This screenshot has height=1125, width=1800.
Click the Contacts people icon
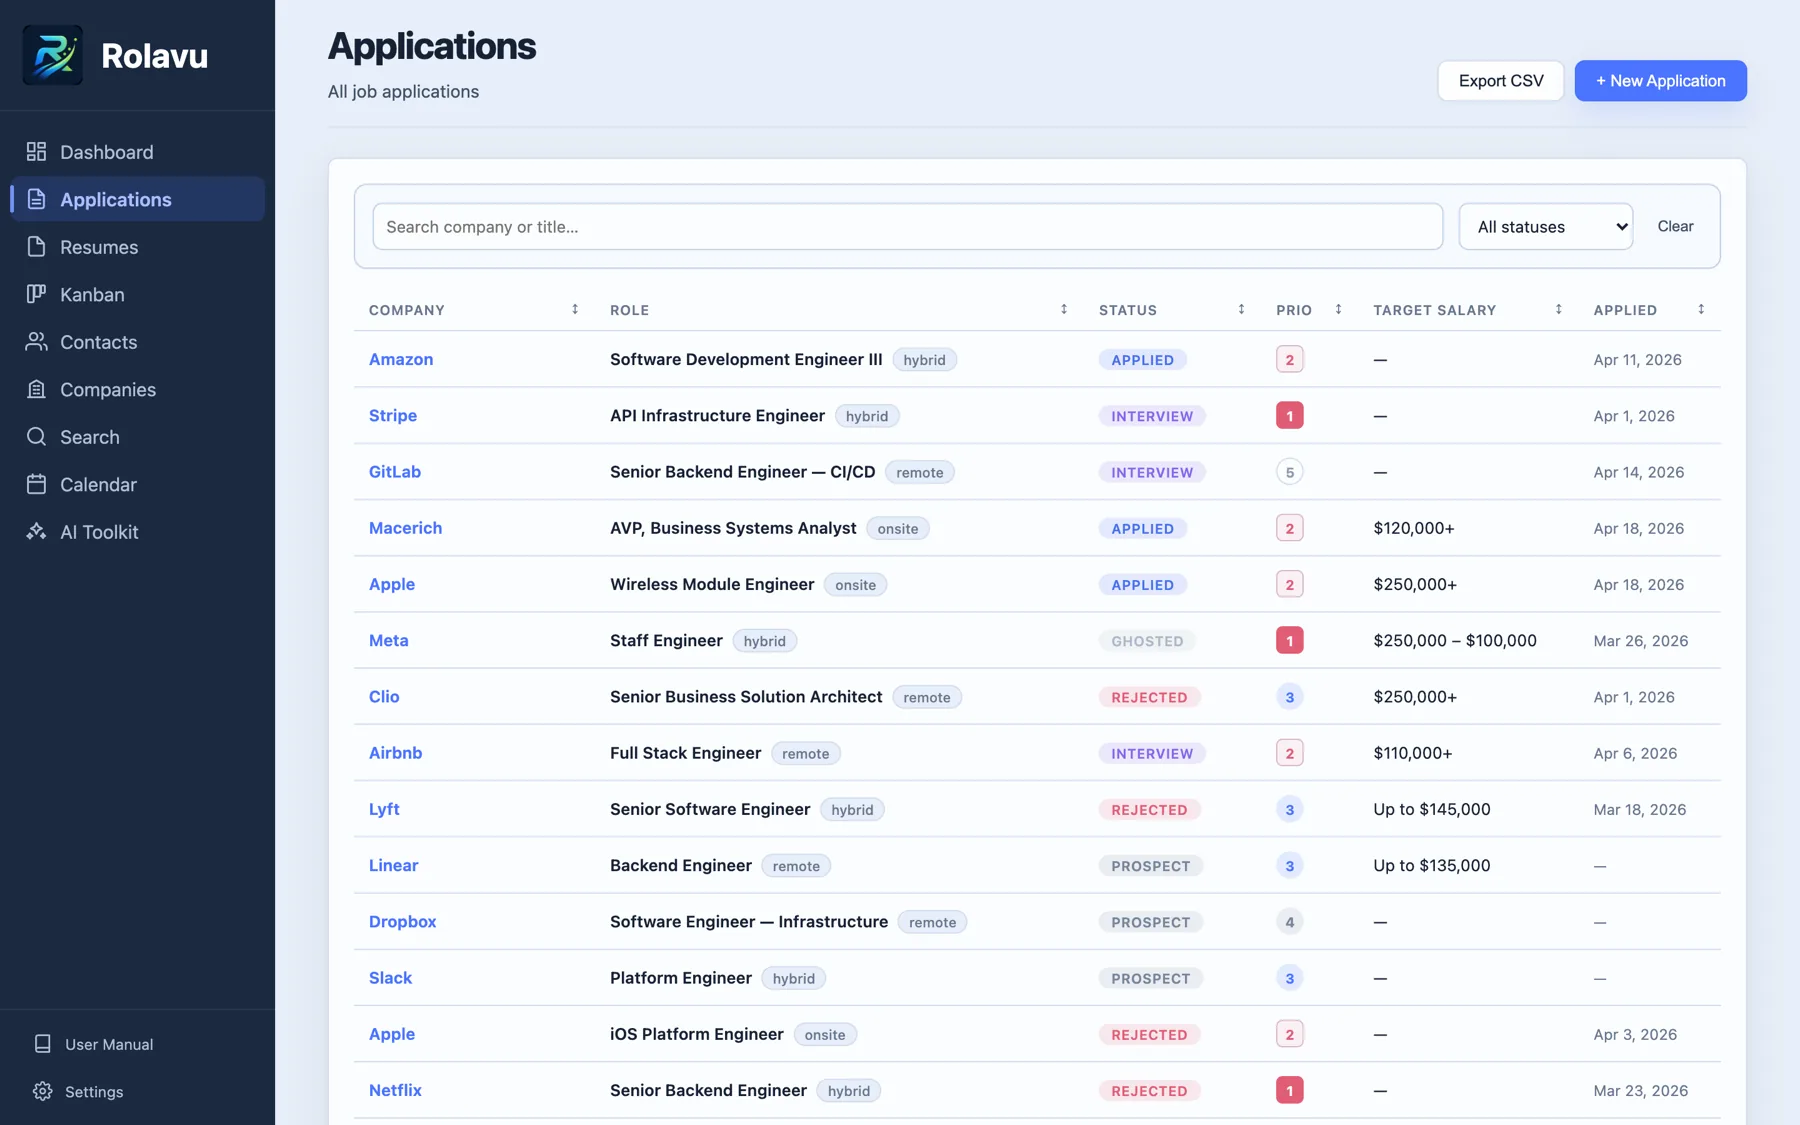pos(36,342)
